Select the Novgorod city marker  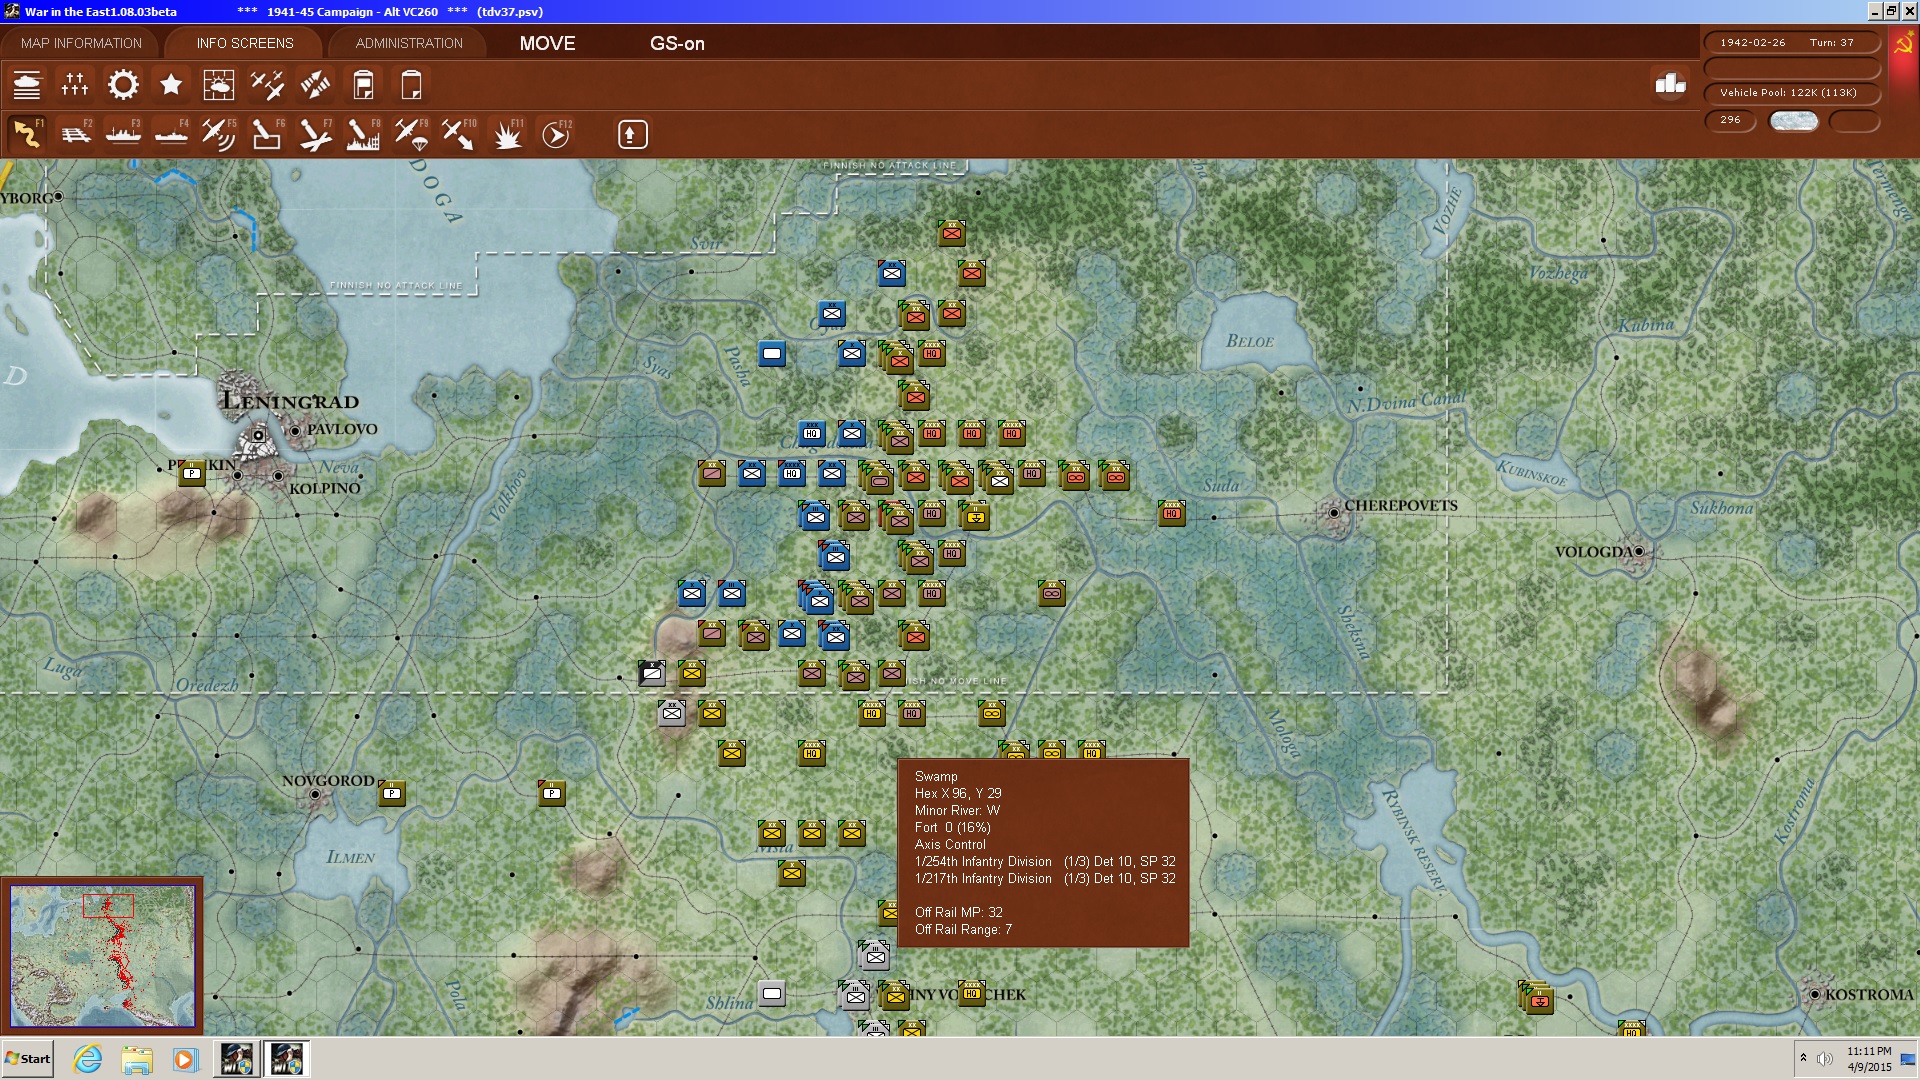click(315, 795)
